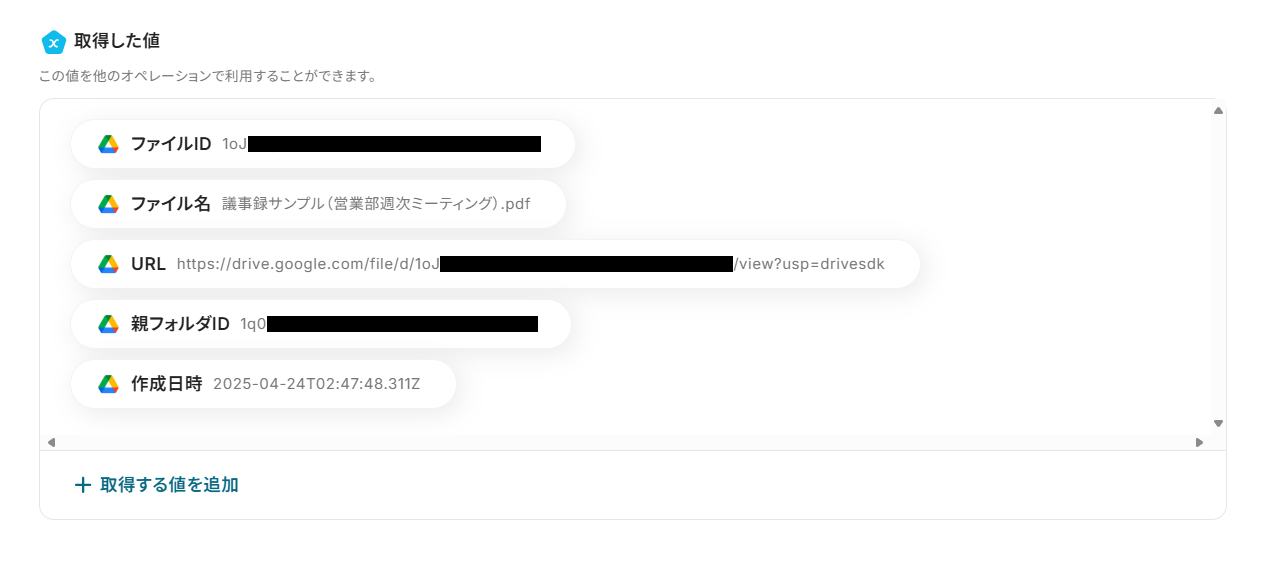
Task: Click the Google Drive icon beside 親フォルダID
Action: (109, 324)
